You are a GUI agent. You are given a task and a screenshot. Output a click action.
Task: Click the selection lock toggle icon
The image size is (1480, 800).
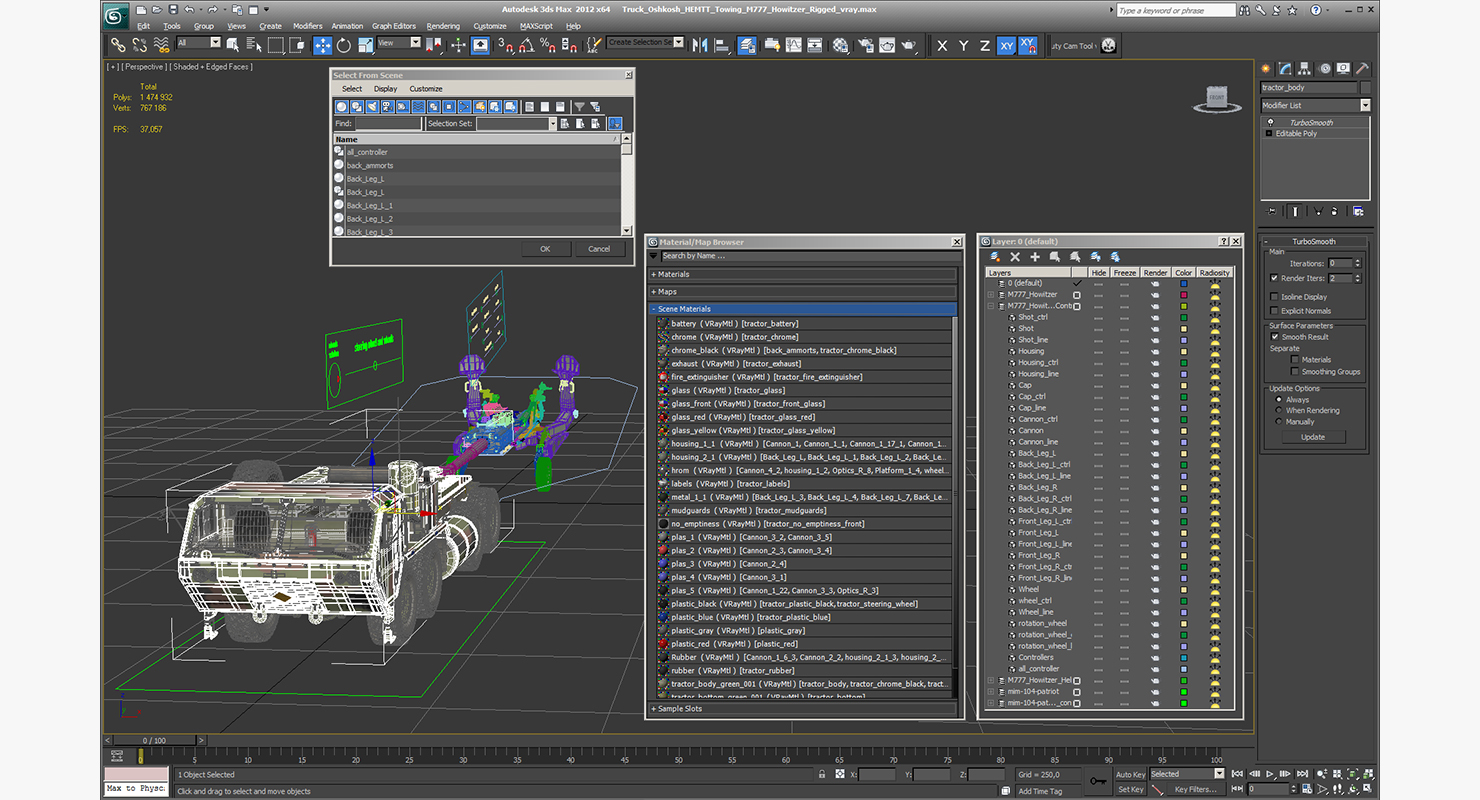pyautogui.click(x=823, y=774)
